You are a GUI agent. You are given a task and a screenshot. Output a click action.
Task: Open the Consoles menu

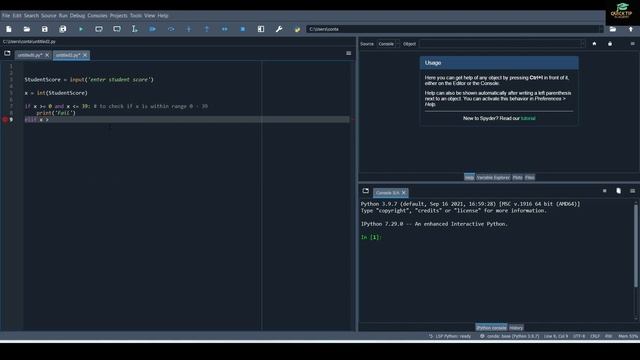pos(97,16)
